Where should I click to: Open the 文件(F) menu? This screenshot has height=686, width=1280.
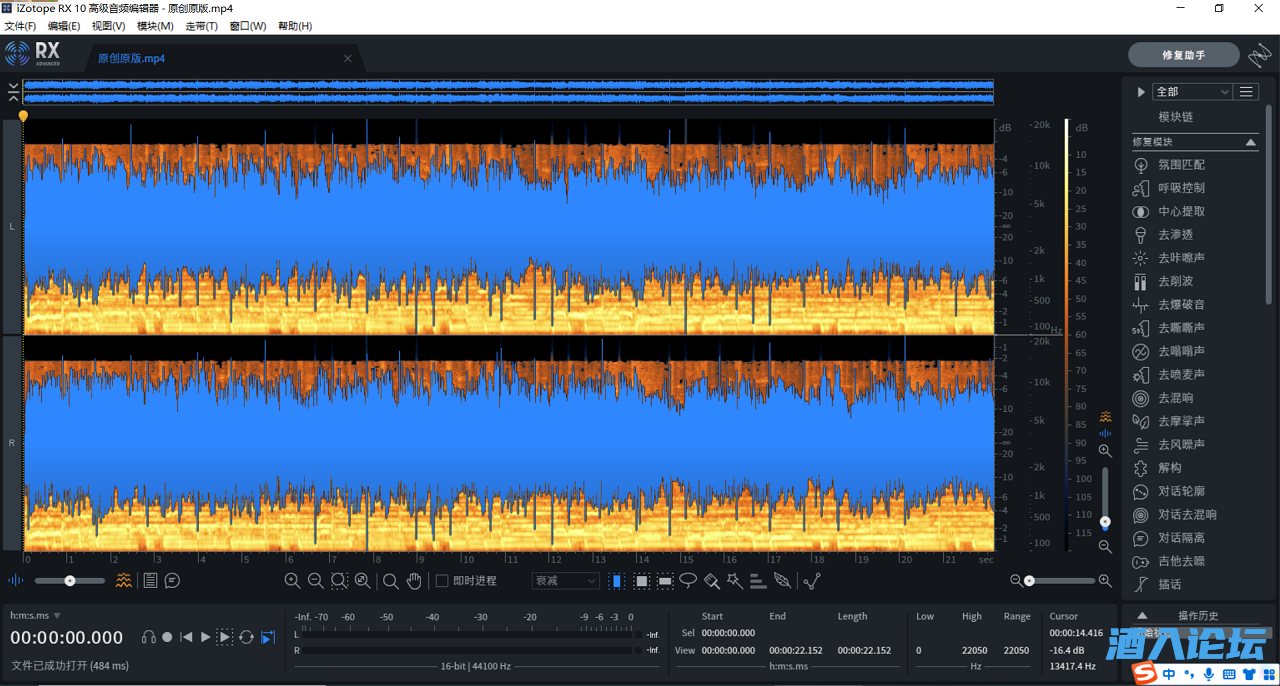(20, 26)
